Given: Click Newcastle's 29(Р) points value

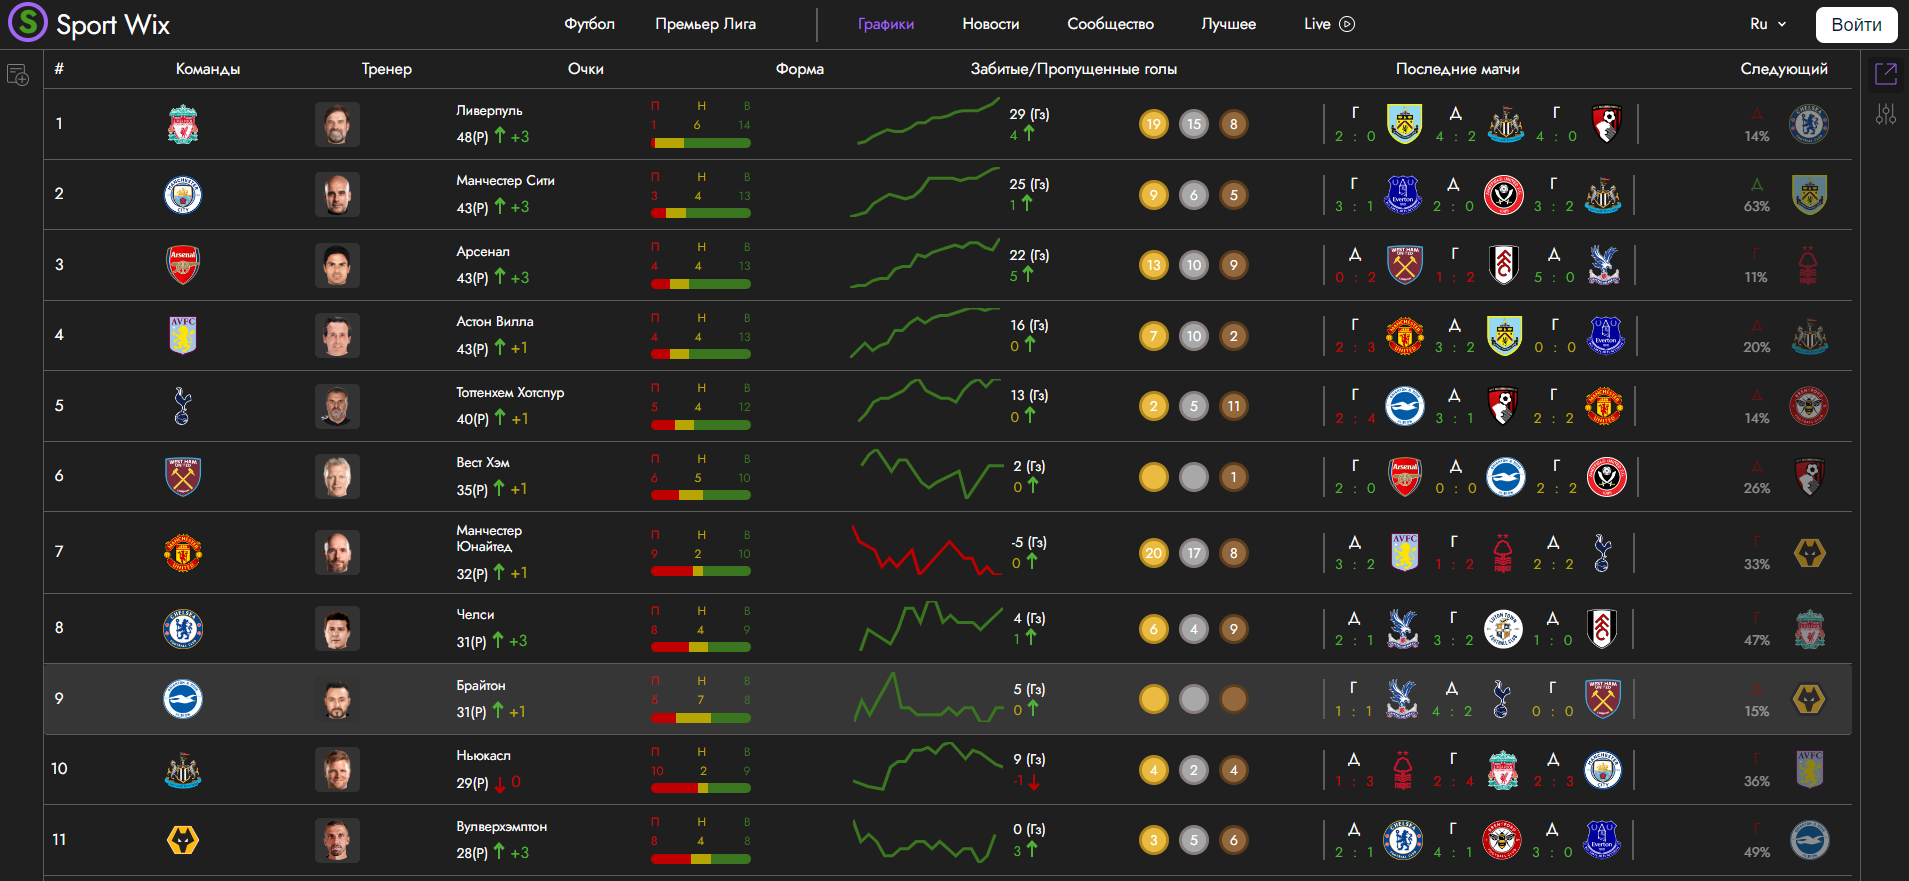Looking at the screenshot, I should coord(472,783).
